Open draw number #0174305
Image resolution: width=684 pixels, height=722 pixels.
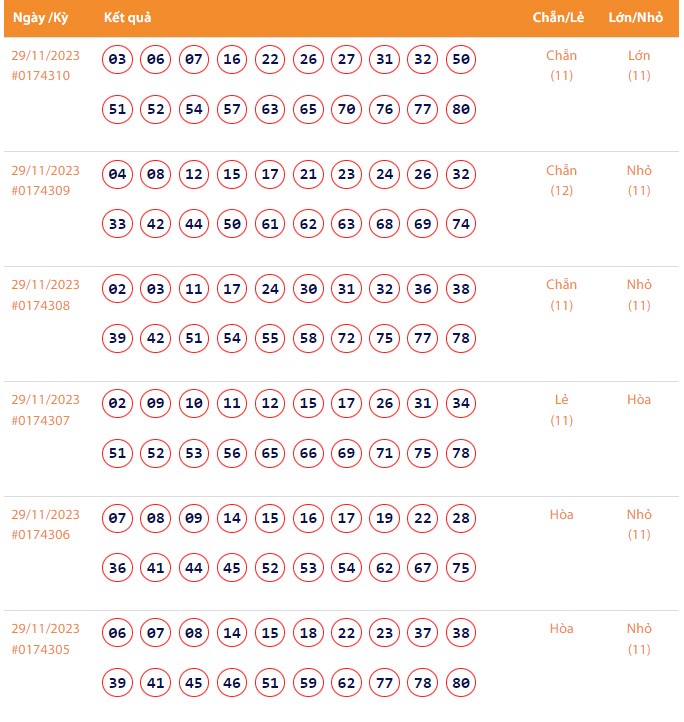click(41, 651)
